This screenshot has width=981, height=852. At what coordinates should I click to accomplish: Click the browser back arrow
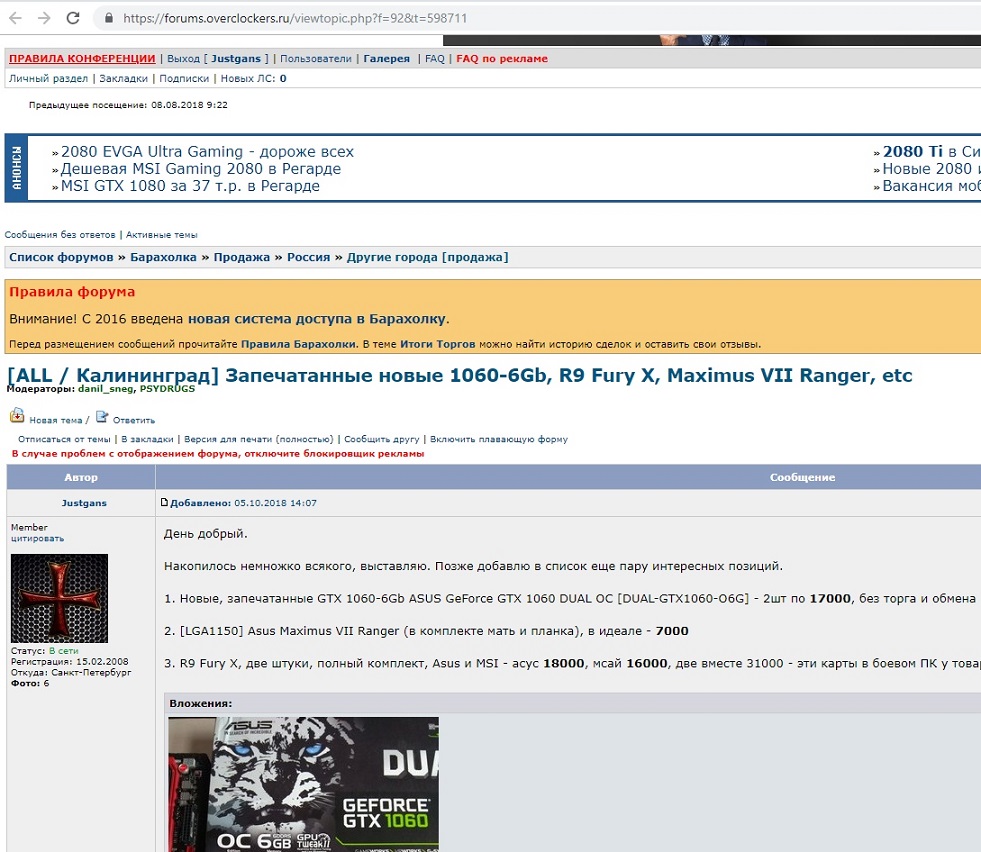(x=16, y=18)
